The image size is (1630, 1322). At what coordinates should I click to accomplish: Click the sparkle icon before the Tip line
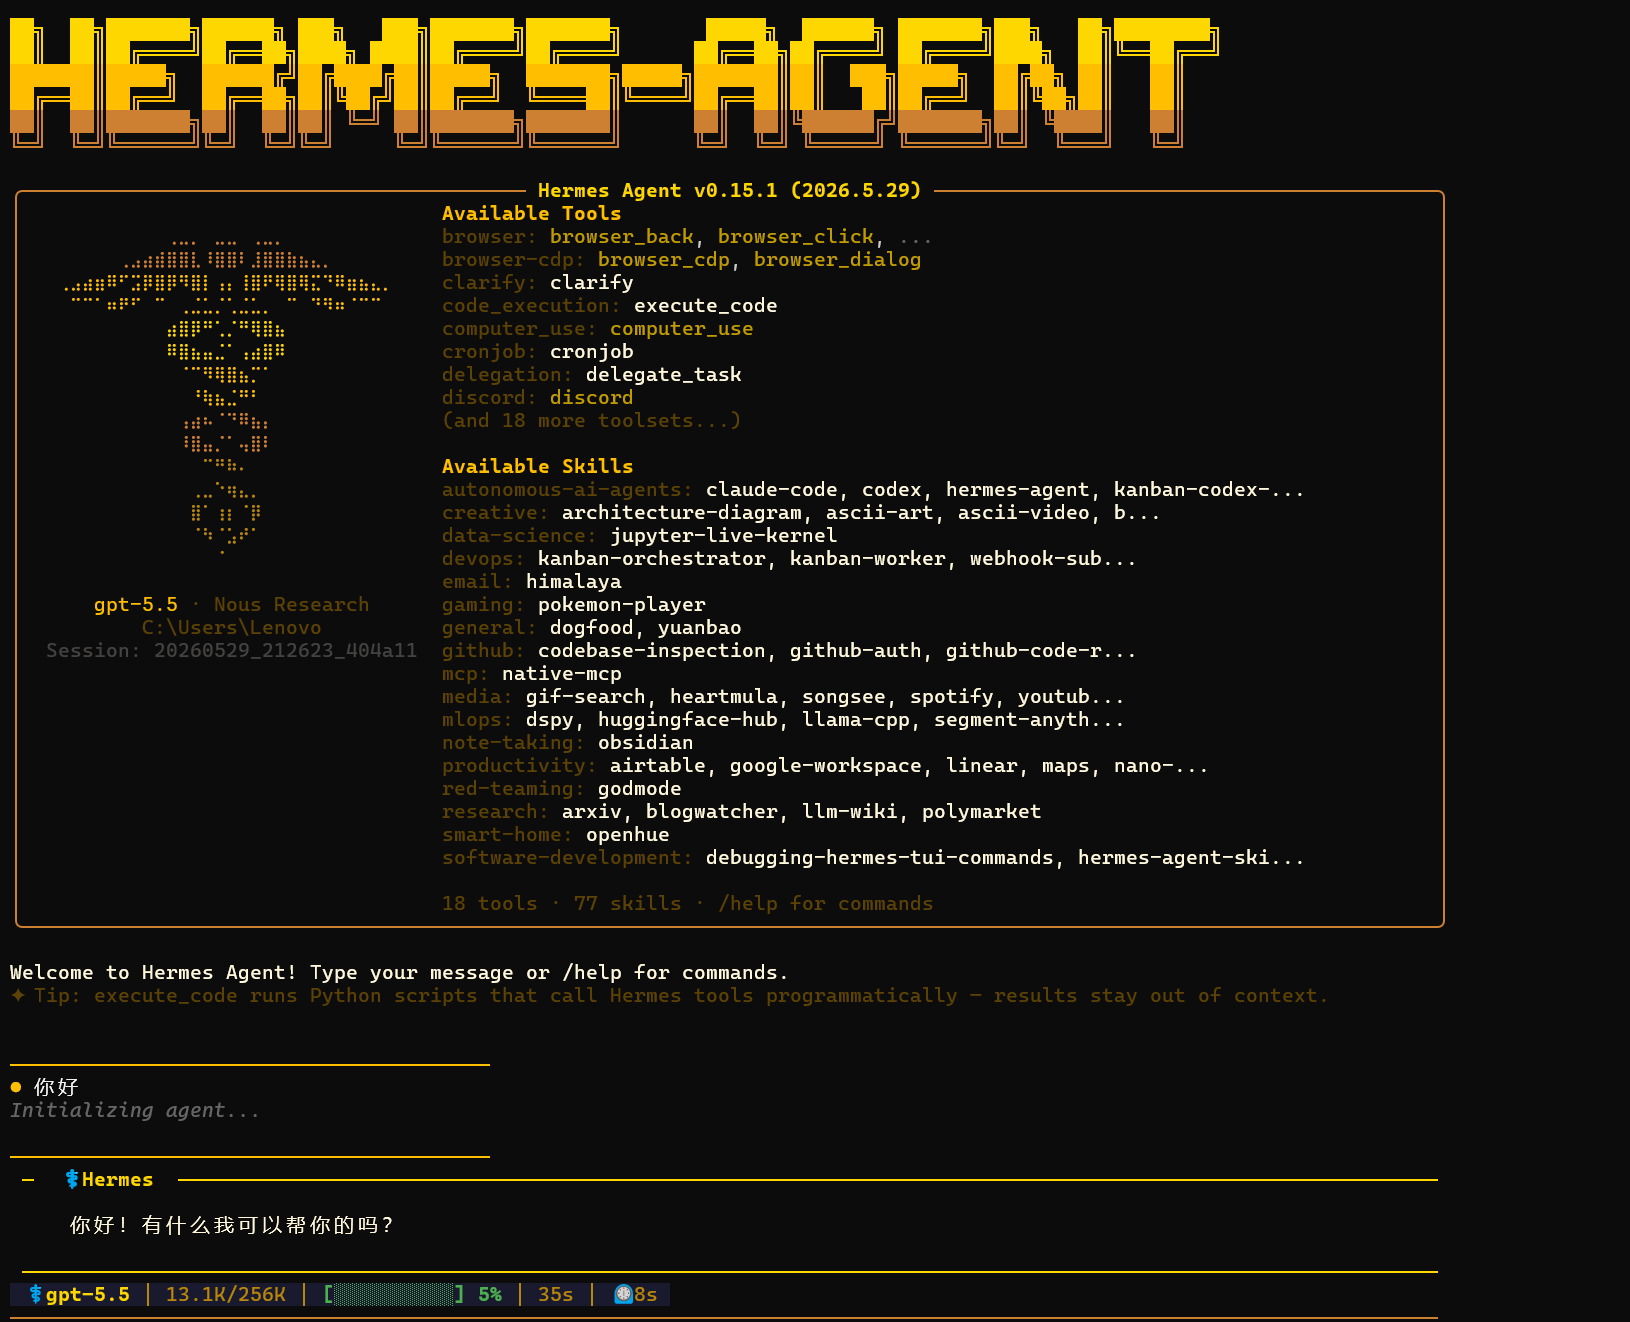pos(18,996)
